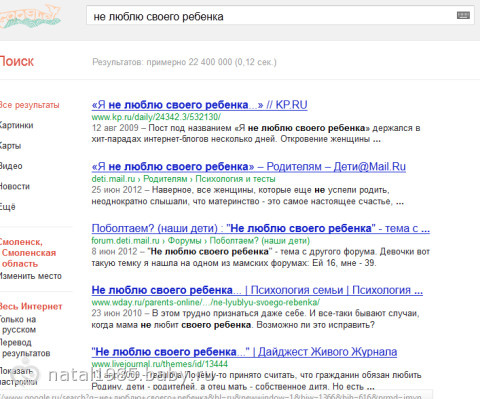Click the forum.deti.mail.ru breadcrumb URL

pos(201,241)
